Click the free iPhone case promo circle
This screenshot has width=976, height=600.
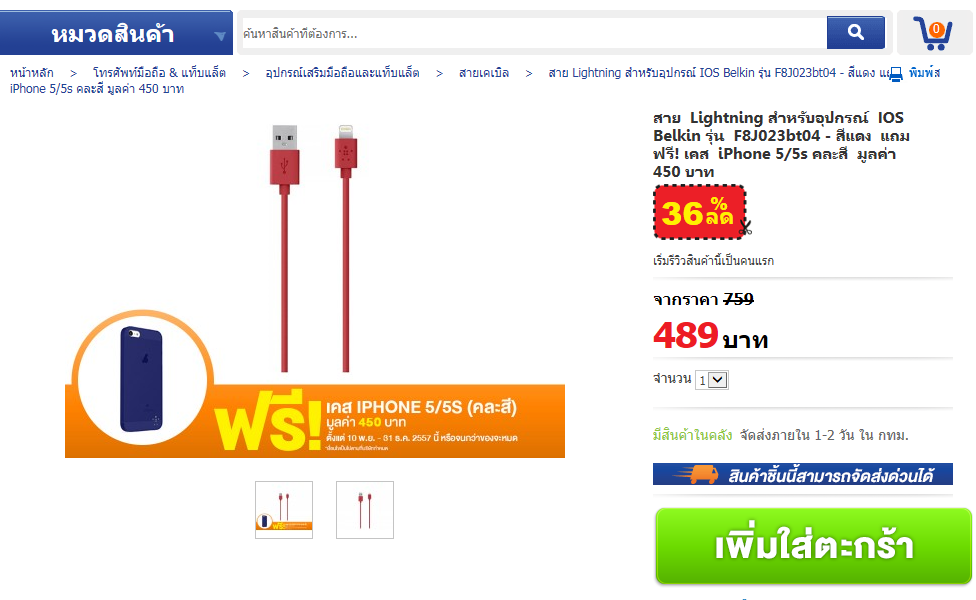(x=143, y=380)
